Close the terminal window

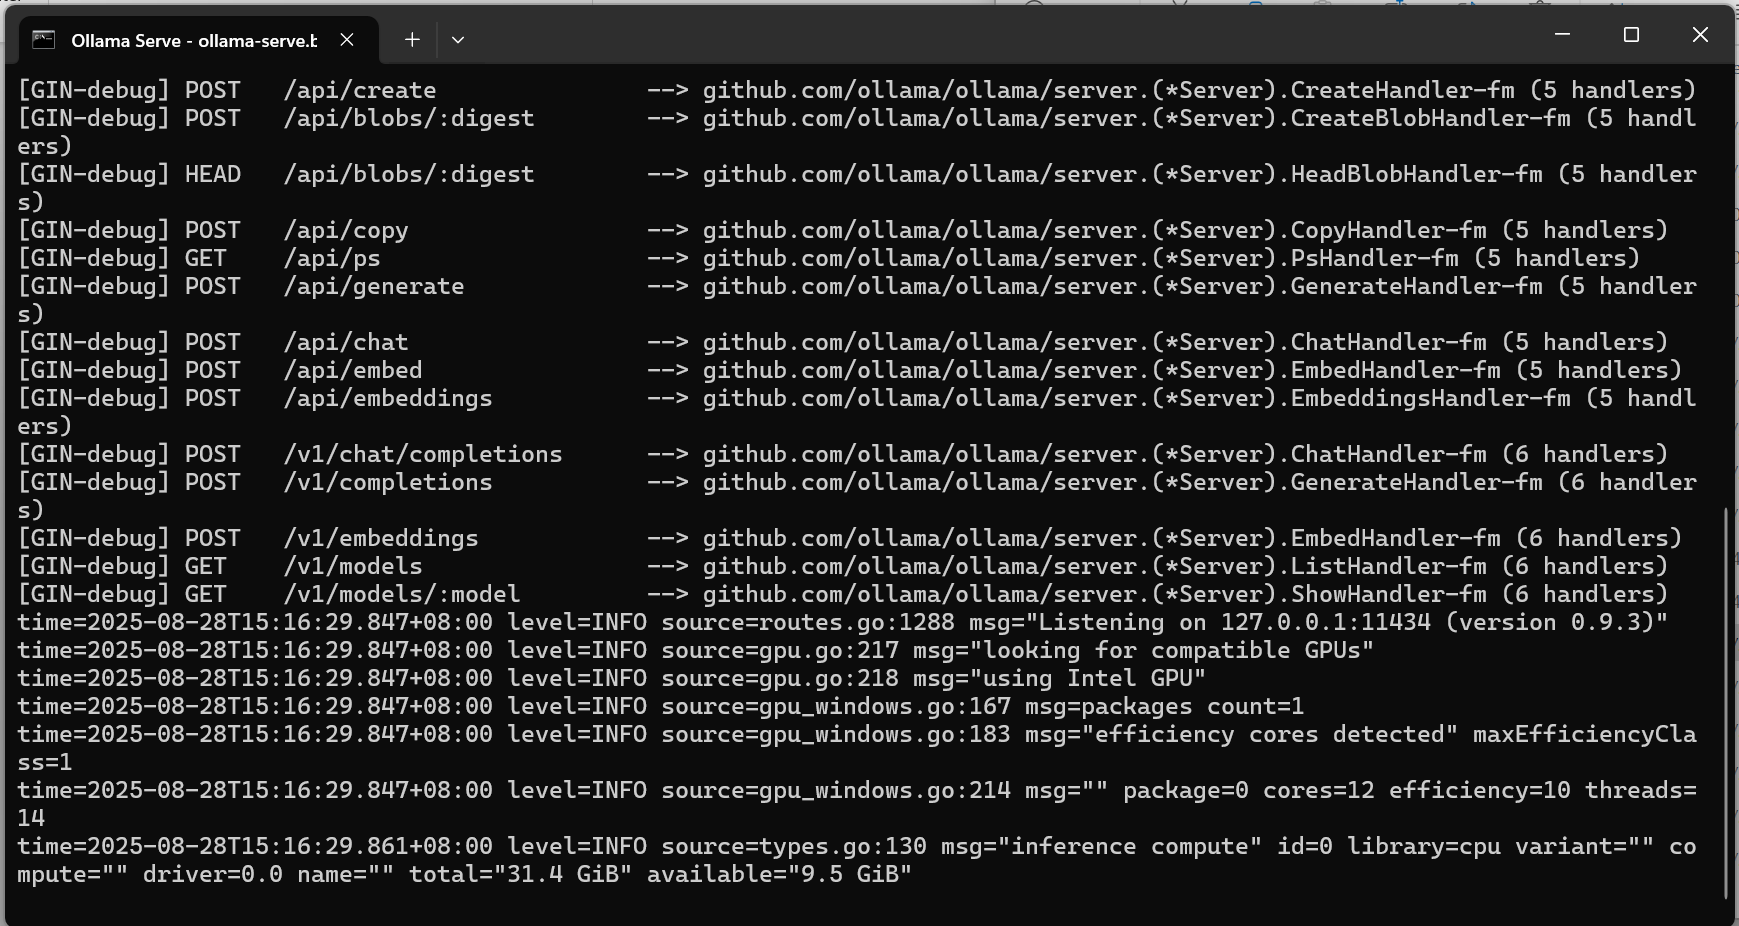click(1700, 35)
